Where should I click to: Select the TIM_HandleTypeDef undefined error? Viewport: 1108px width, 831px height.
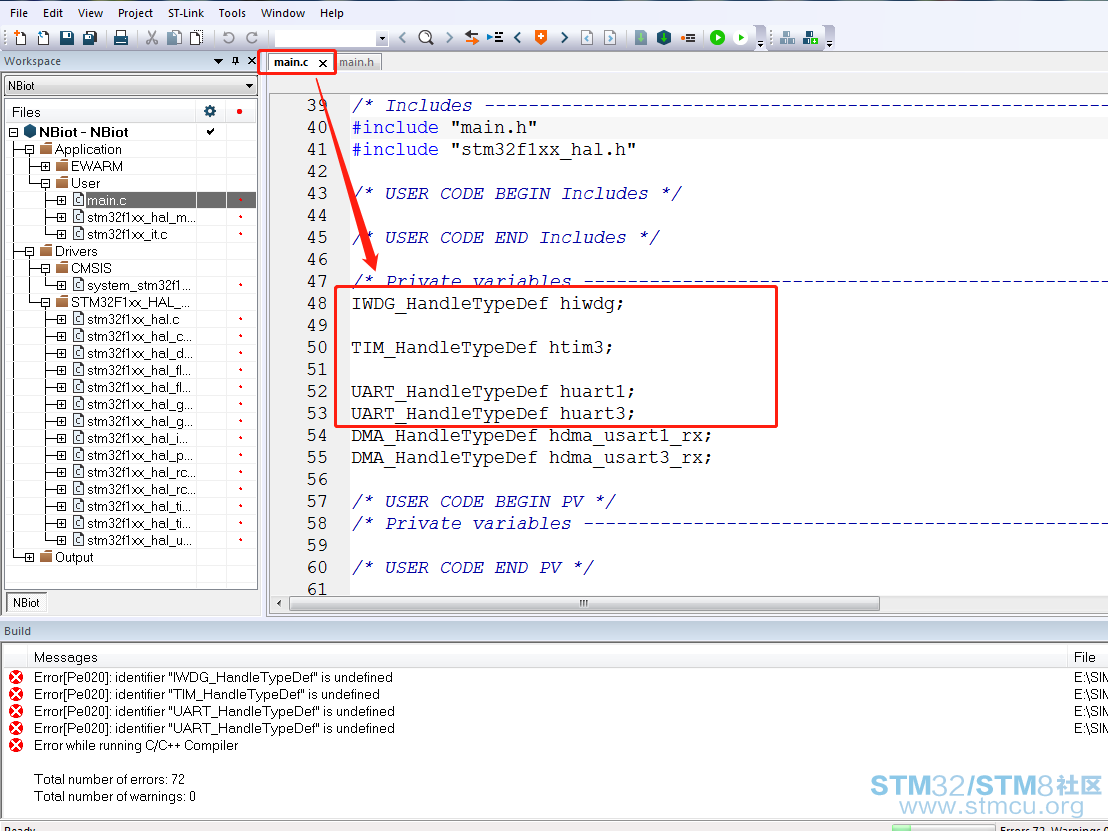(207, 694)
